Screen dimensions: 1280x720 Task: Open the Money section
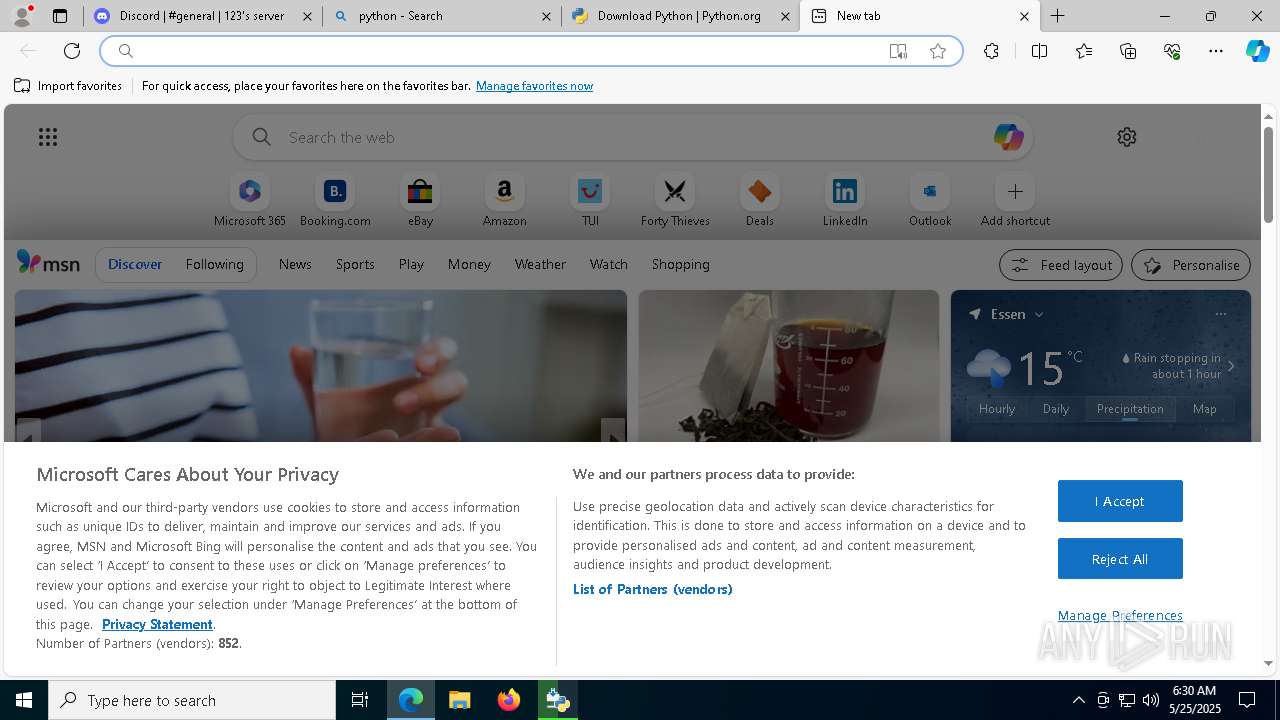tap(469, 264)
